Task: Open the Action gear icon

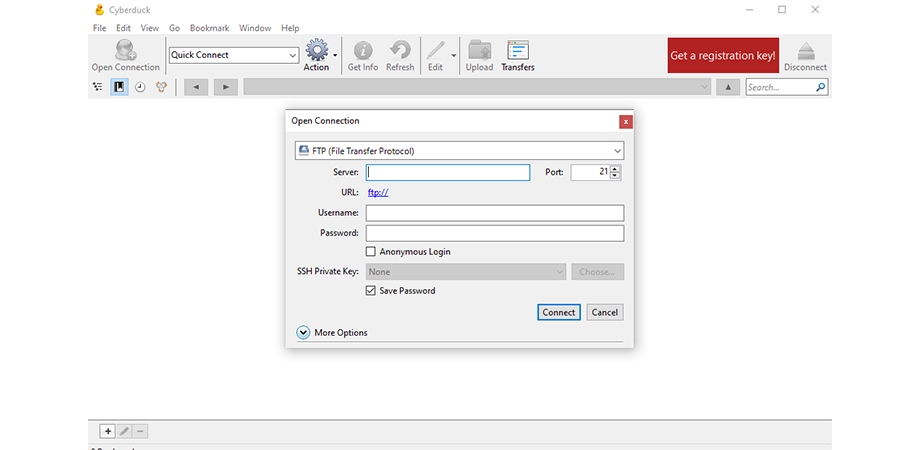Action: (317, 50)
